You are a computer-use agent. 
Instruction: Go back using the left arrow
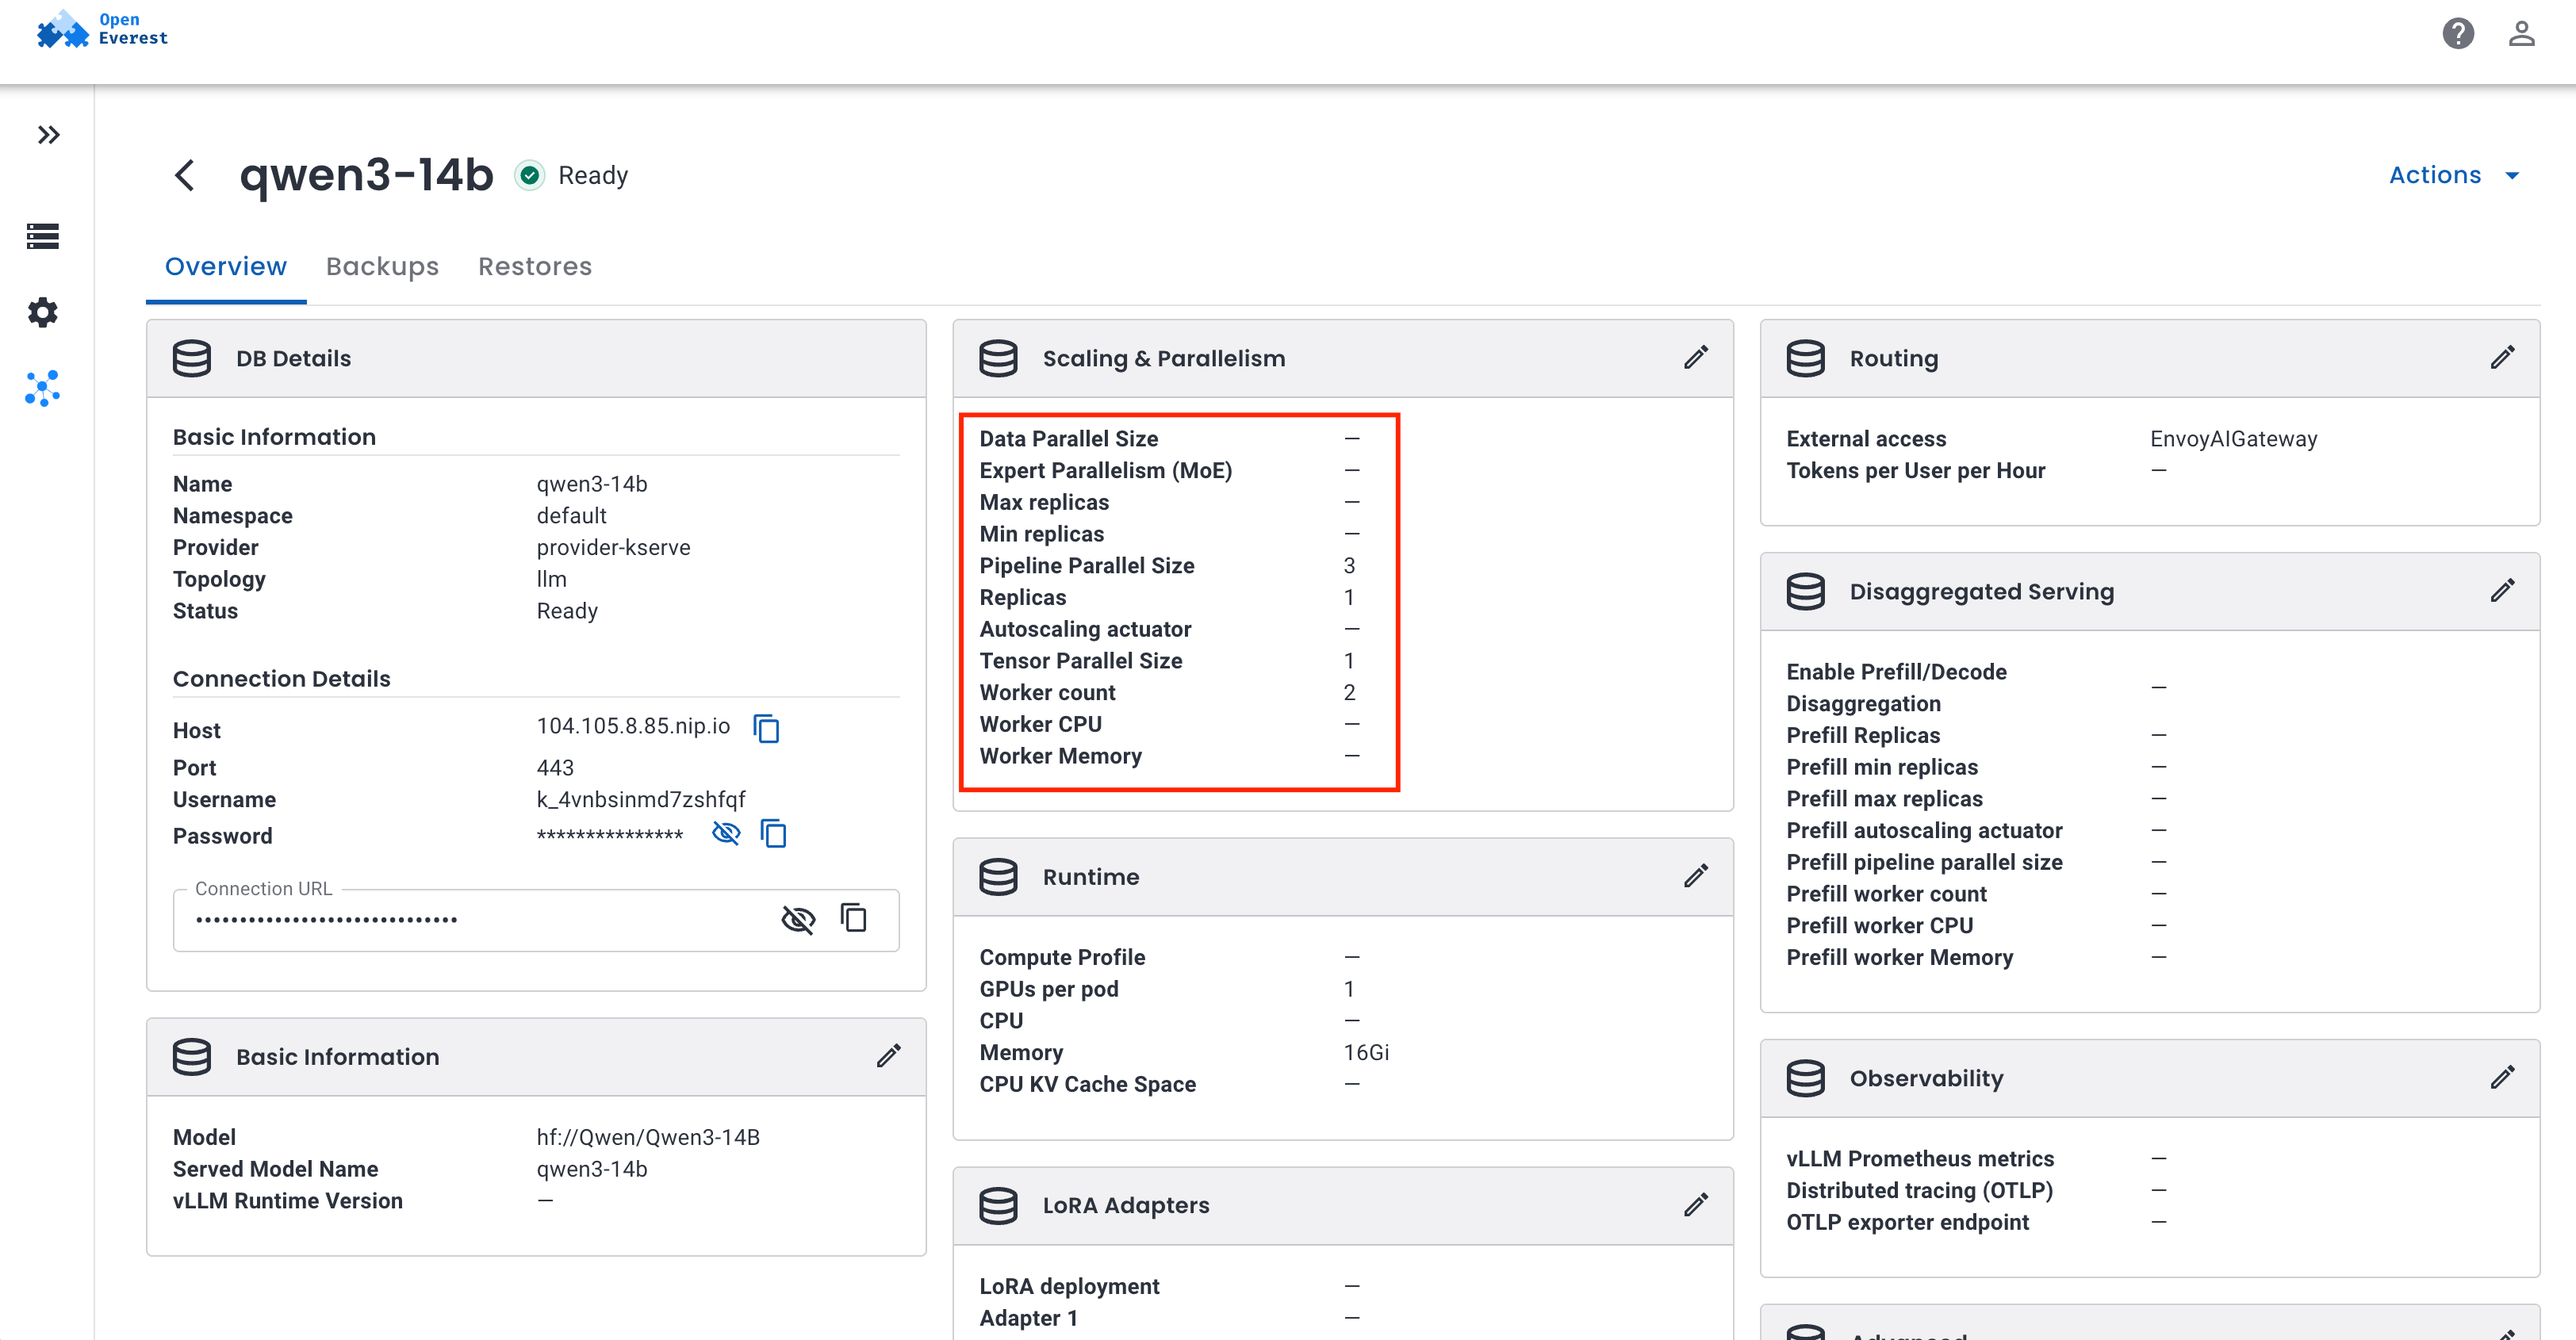185,175
